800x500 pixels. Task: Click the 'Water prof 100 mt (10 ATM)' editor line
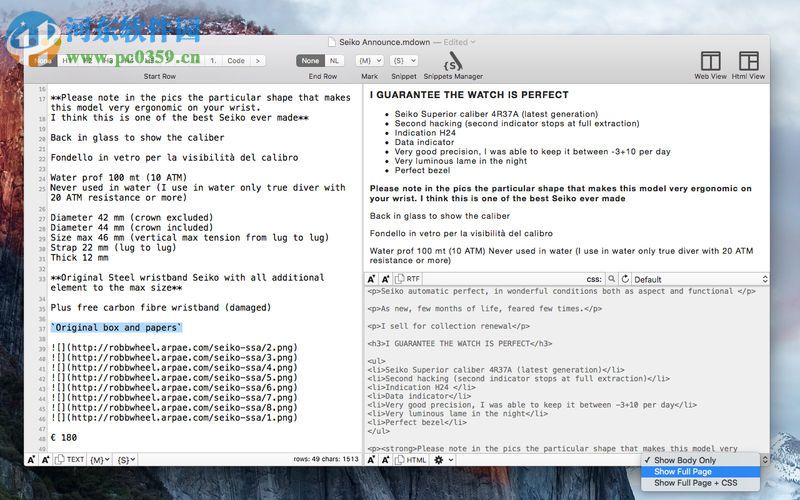(x=118, y=178)
